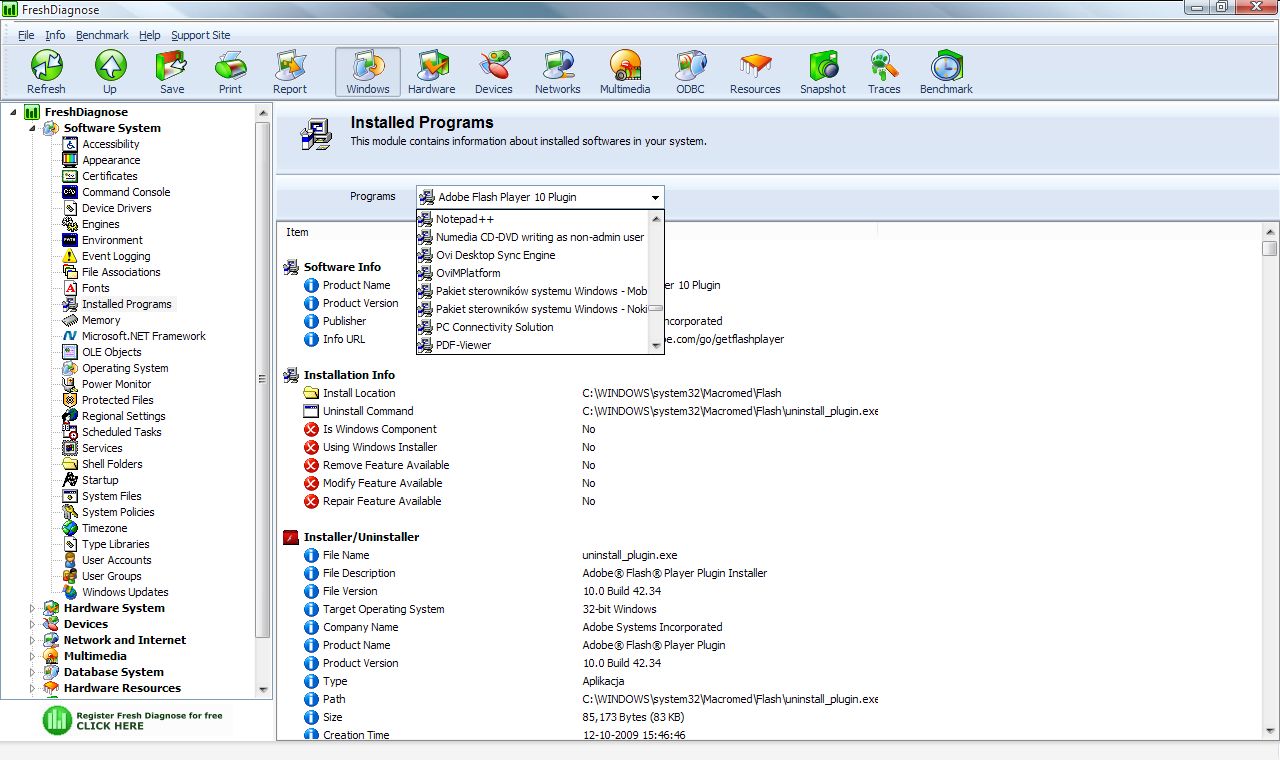Image resolution: width=1280 pixels, height=760 pixels.
Task: Click the Is Windows Component row
Action: (450, 429)
